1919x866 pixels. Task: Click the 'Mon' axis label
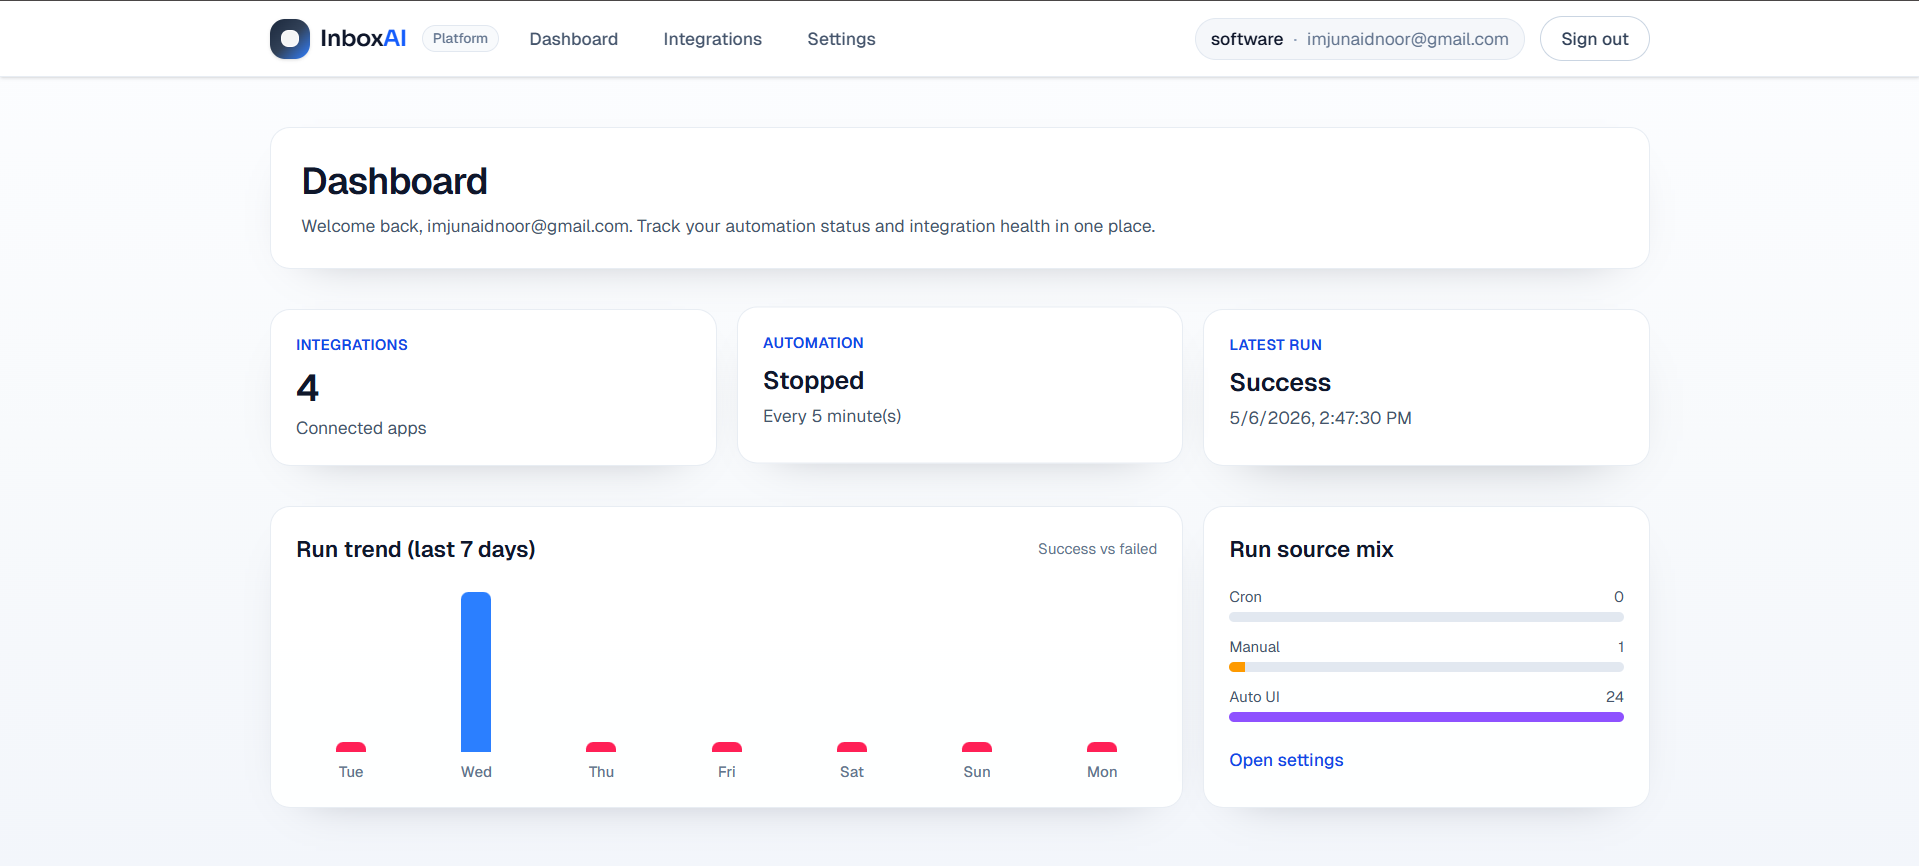coord(1102,772)
